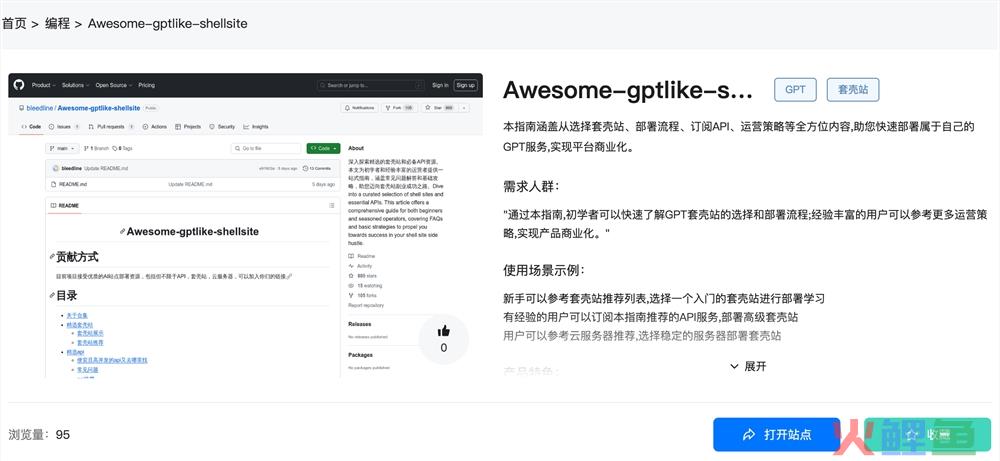Open the Issues tab in preview
The image size is (1000, 461).
pos(62,127)
